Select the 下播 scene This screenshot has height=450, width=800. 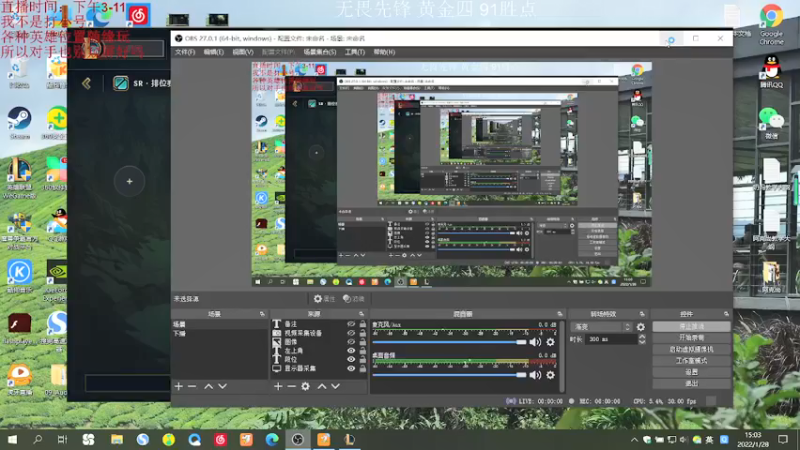[219, 333]
